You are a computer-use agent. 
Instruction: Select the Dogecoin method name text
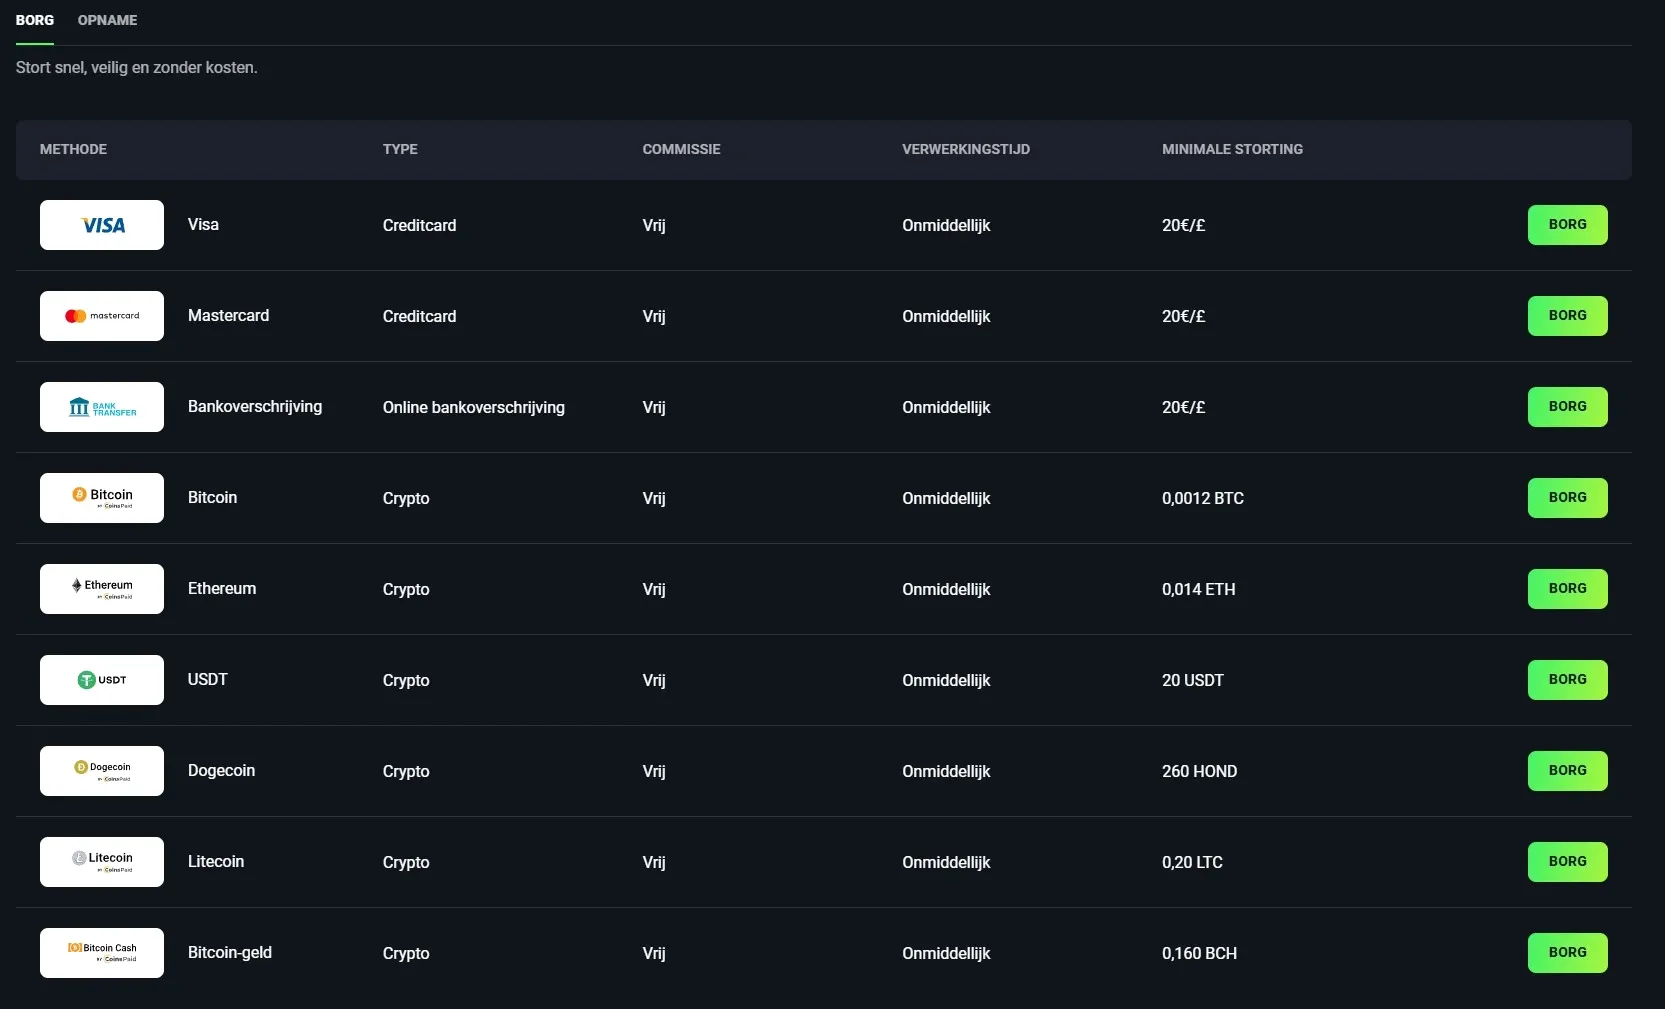click(221, 770)
